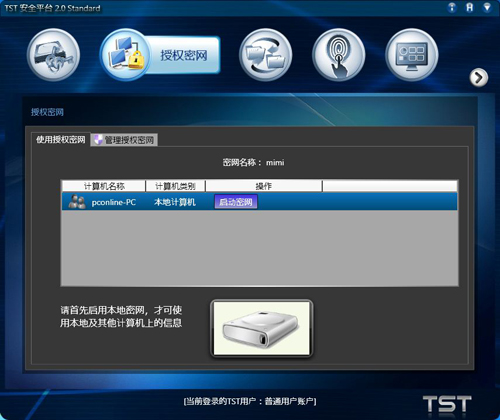Select the pconline-PC computer name

[x=114, y=202]
